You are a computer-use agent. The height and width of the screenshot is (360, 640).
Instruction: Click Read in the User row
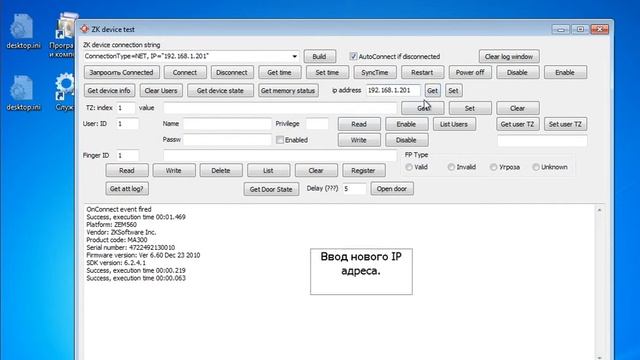coord(359,124)
